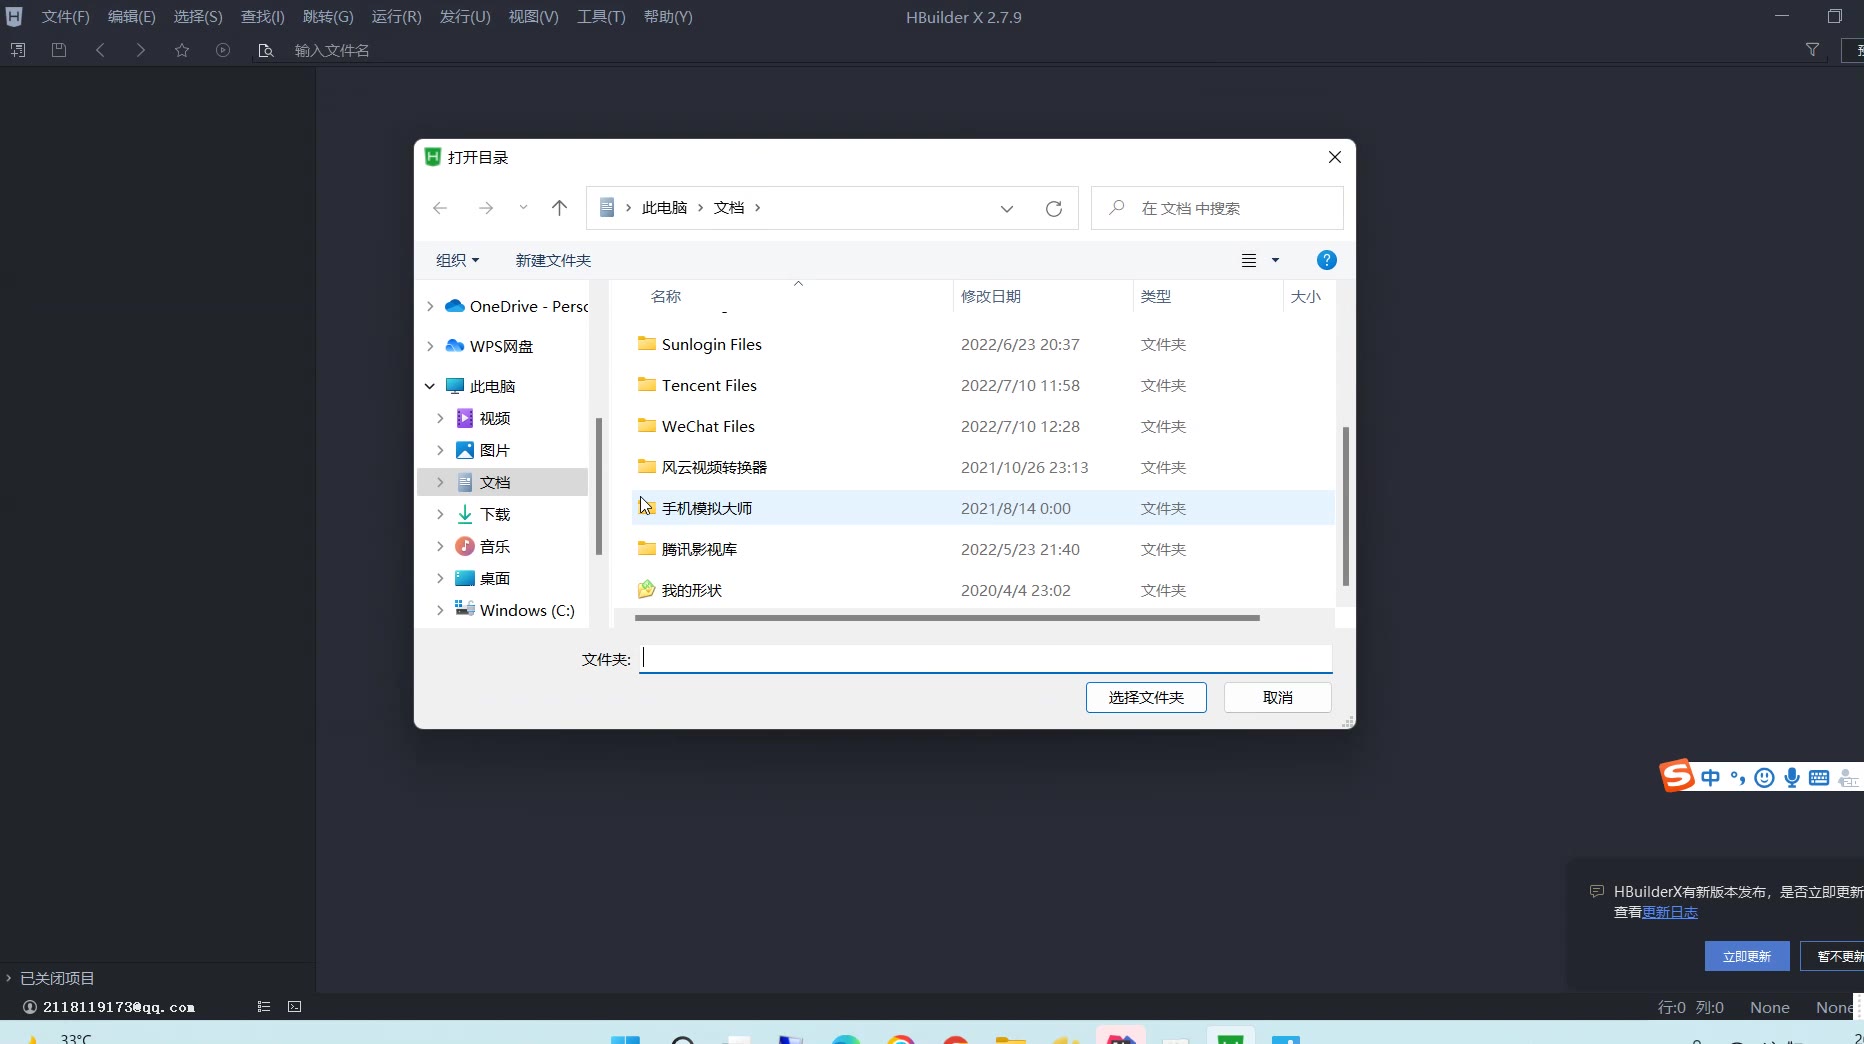Image resolution: width=1864 pixels, height=1044 pixels.
Task: Open the 文件(F) menu
Action: (66, 17)
